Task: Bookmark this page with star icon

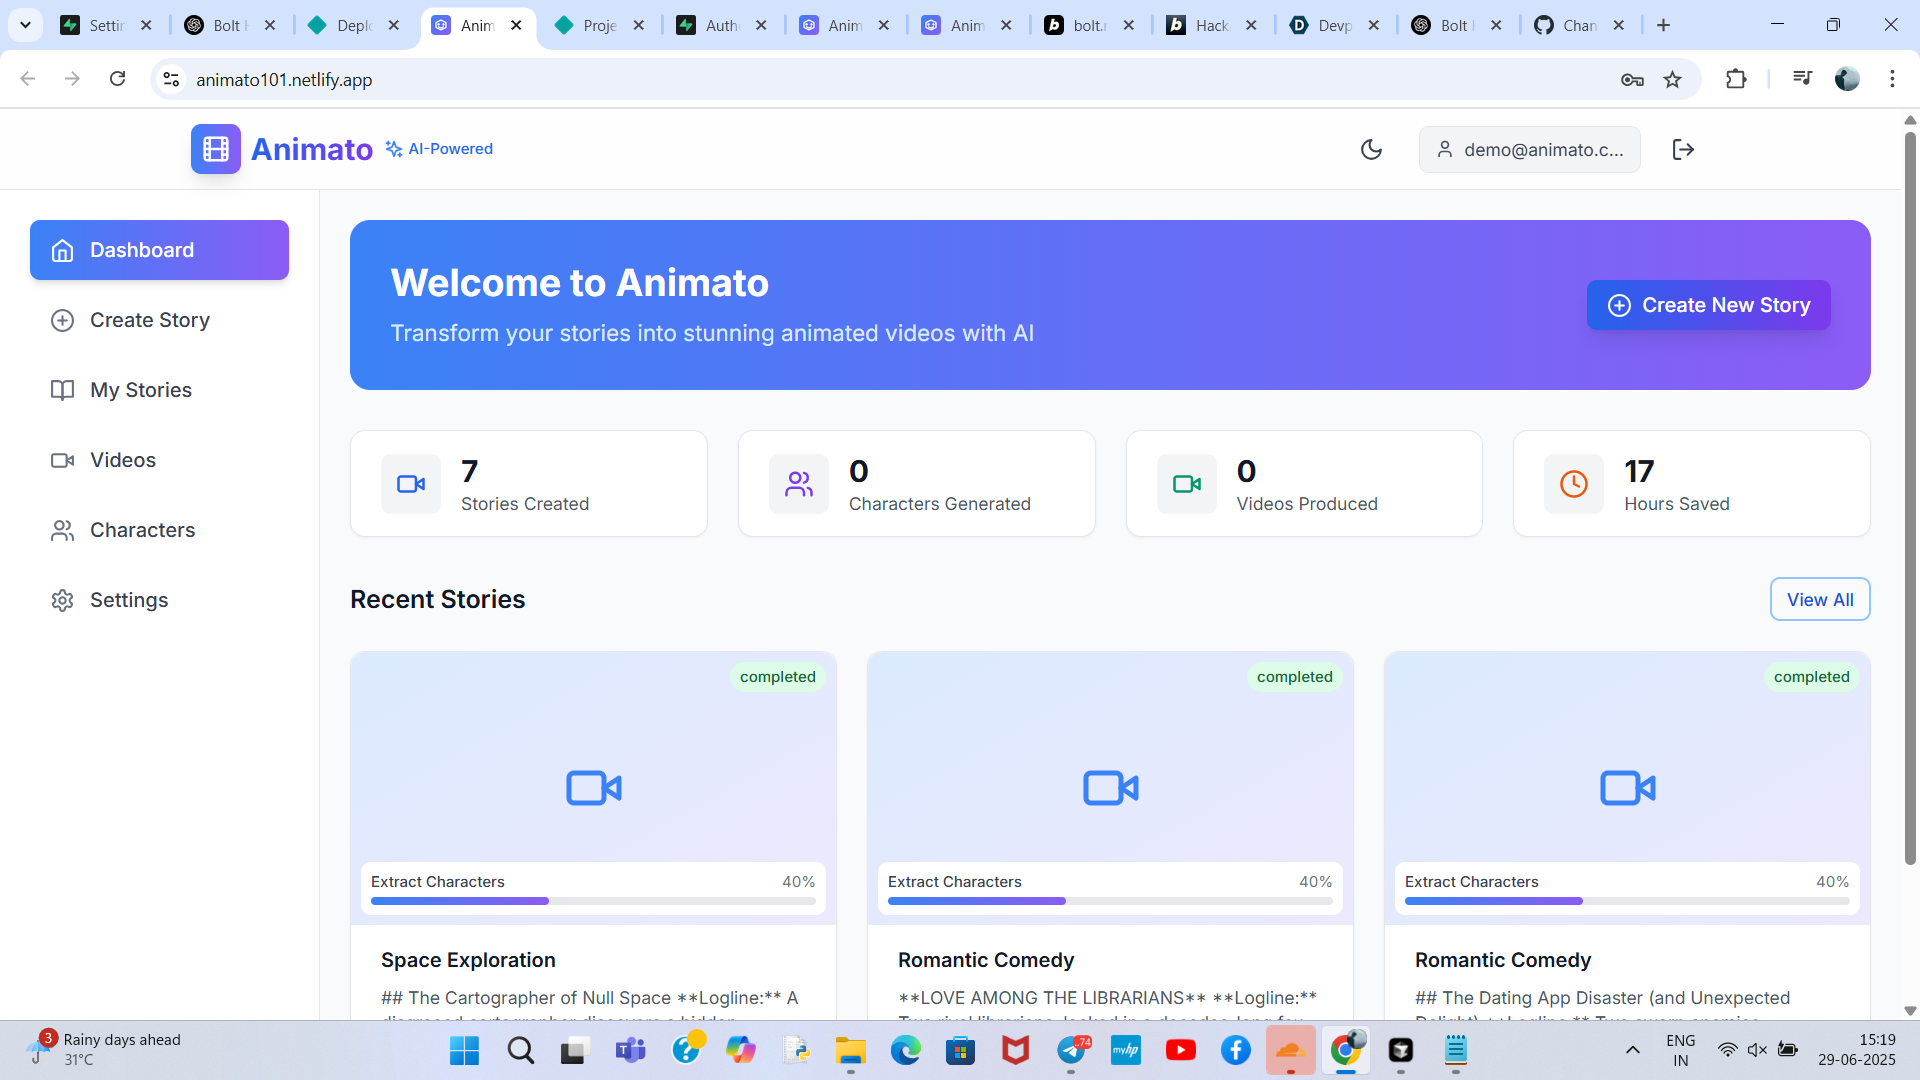Action: click(x=1672, y=79)
